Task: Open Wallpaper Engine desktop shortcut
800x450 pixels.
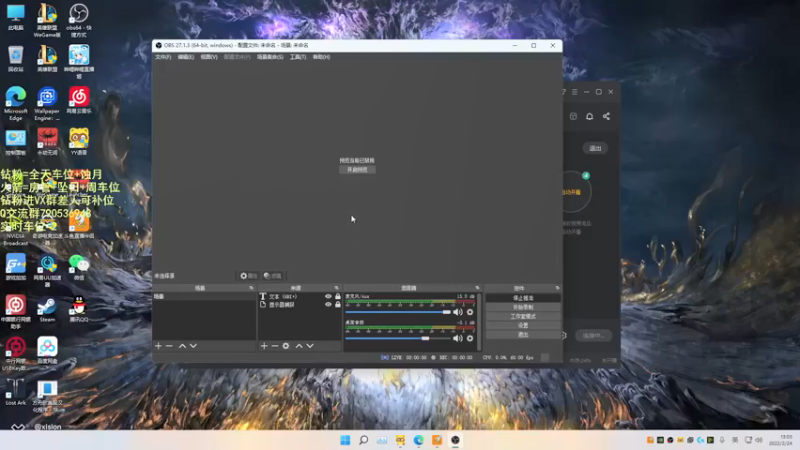Action: (x=47, y=103)
